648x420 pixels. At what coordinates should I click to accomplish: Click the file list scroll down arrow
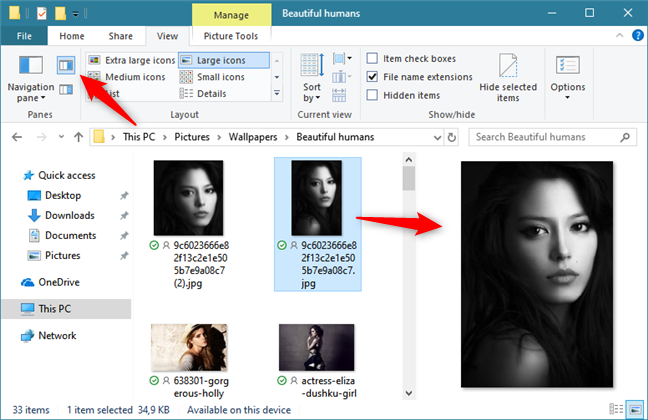(x=409, y=393)
